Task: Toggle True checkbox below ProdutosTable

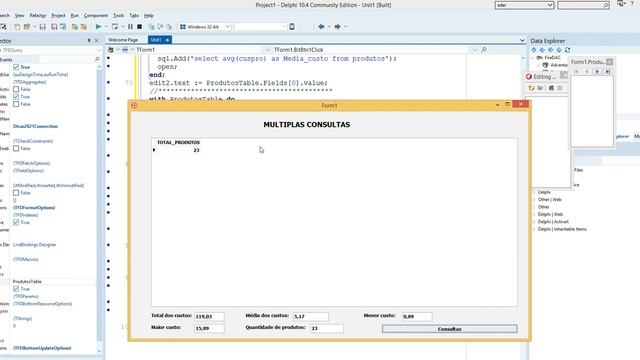Action: pos(16,289)
